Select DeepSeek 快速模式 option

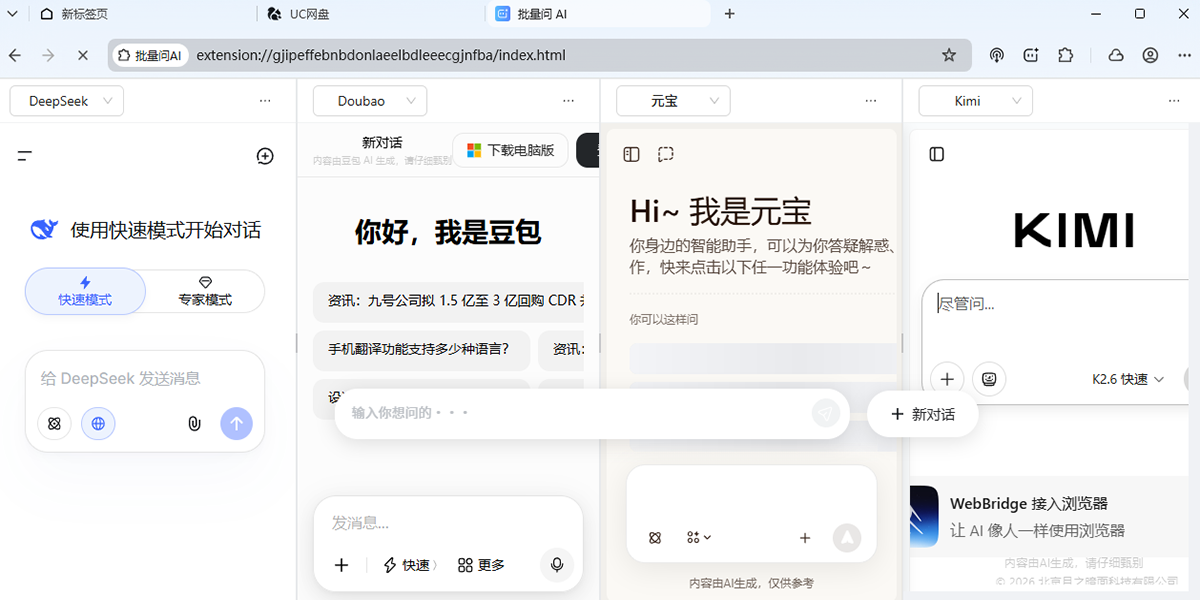(85, 291)
